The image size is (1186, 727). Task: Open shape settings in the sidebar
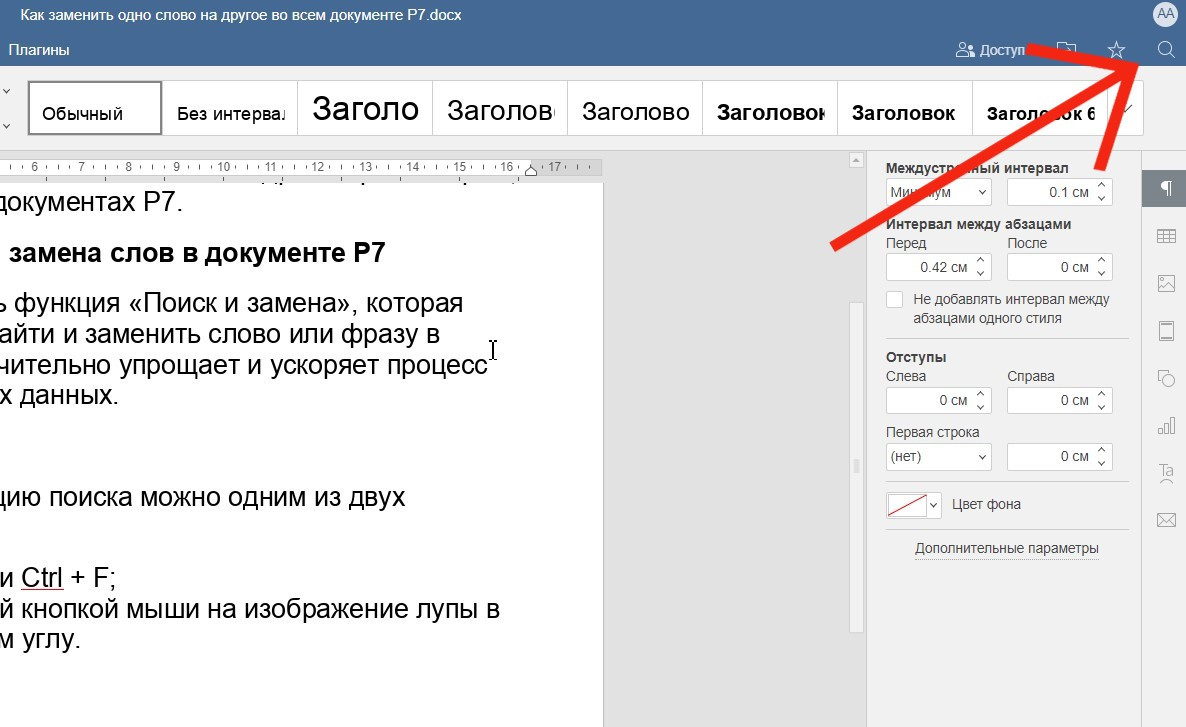pos(1166,379)
